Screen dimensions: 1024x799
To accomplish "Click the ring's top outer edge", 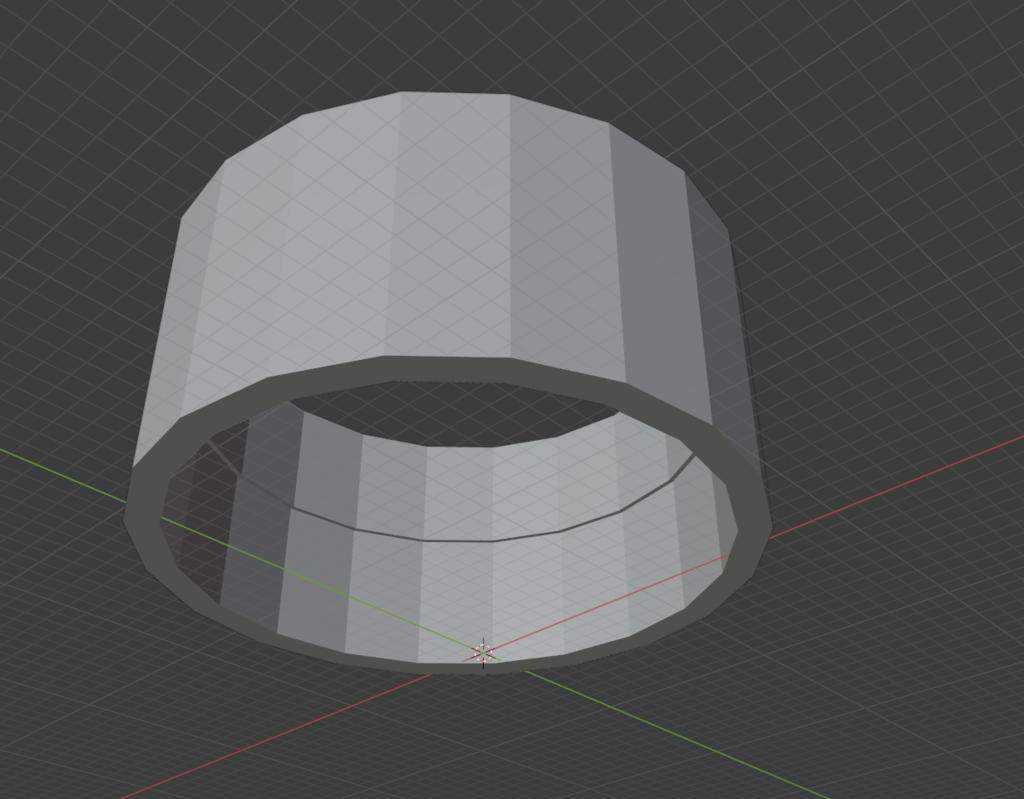I will [x=455, y=93].
